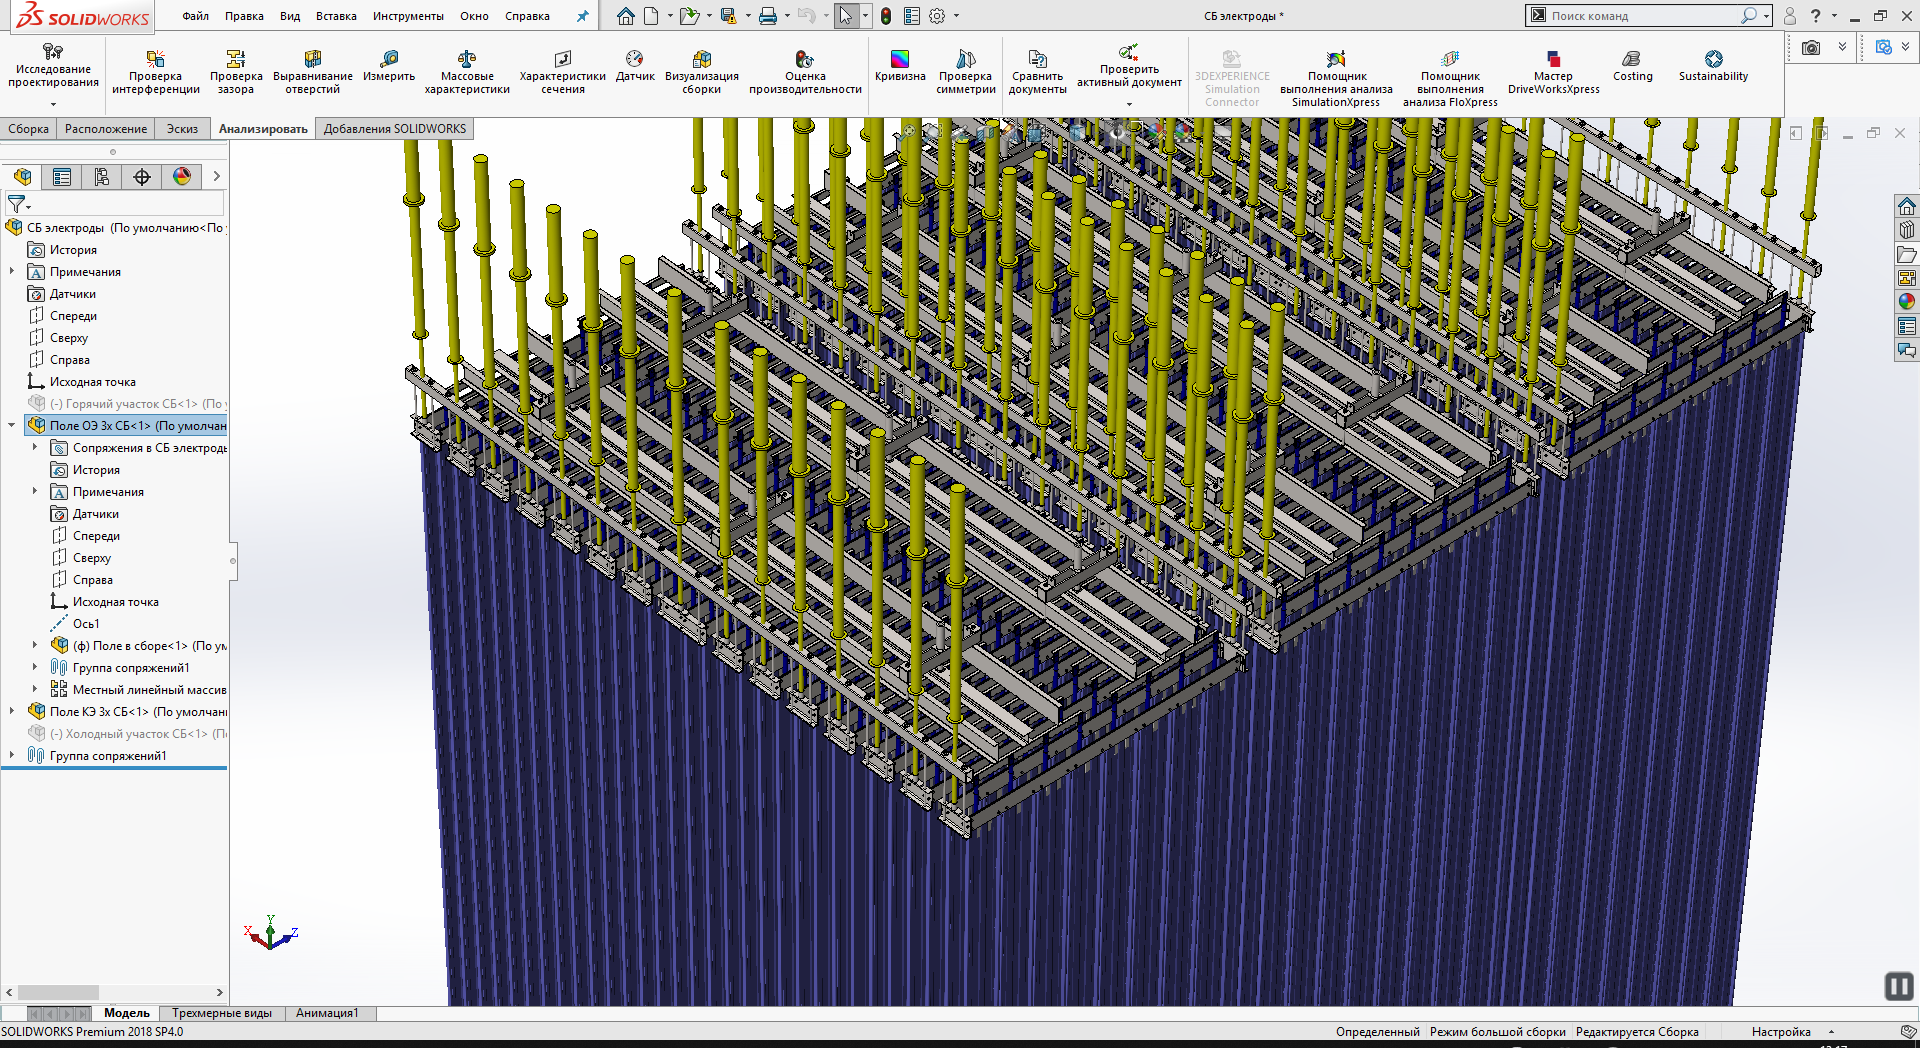The image size is (1920, 1048).
Task: Open the Анимация1 bottom tab
Action: [x=327, y=1013]
